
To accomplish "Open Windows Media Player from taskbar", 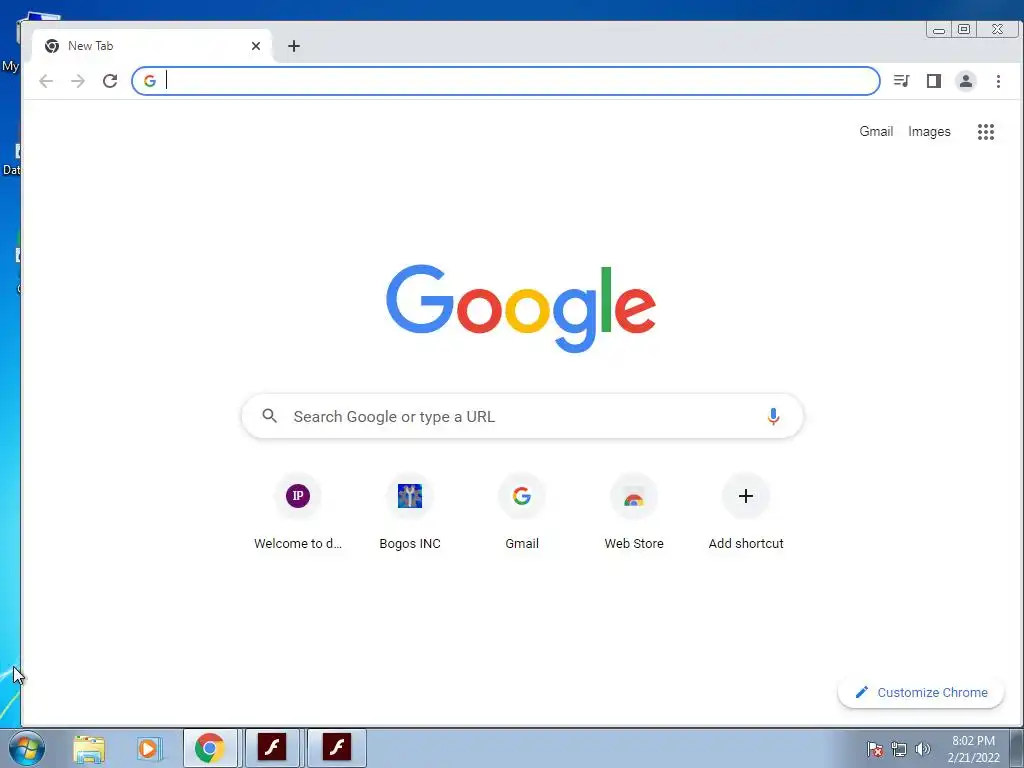I will click(148, 748).
